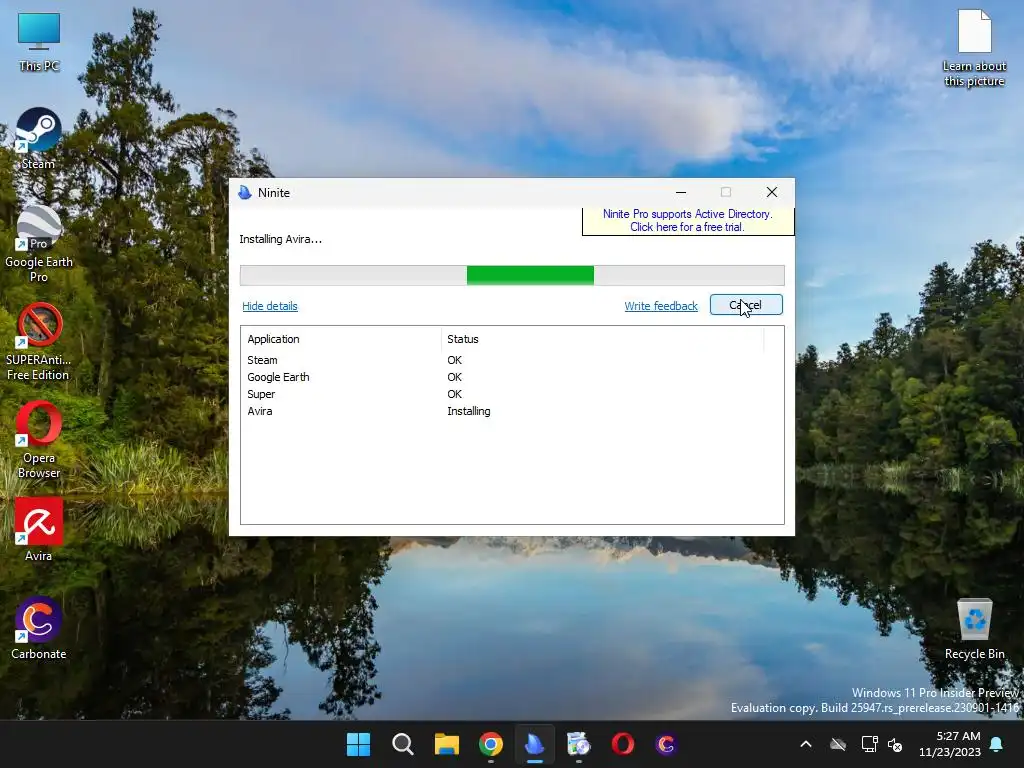Screen dimensions: 1024x768
Task: Close the Ninite window
Action: pyautogui.click(x=771, y=192)
